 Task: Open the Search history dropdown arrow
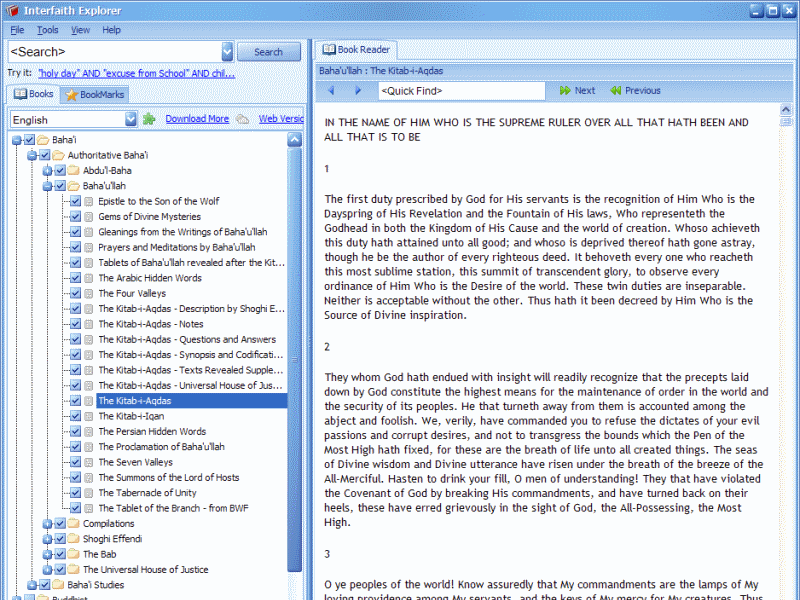click(x=227, y=52)
